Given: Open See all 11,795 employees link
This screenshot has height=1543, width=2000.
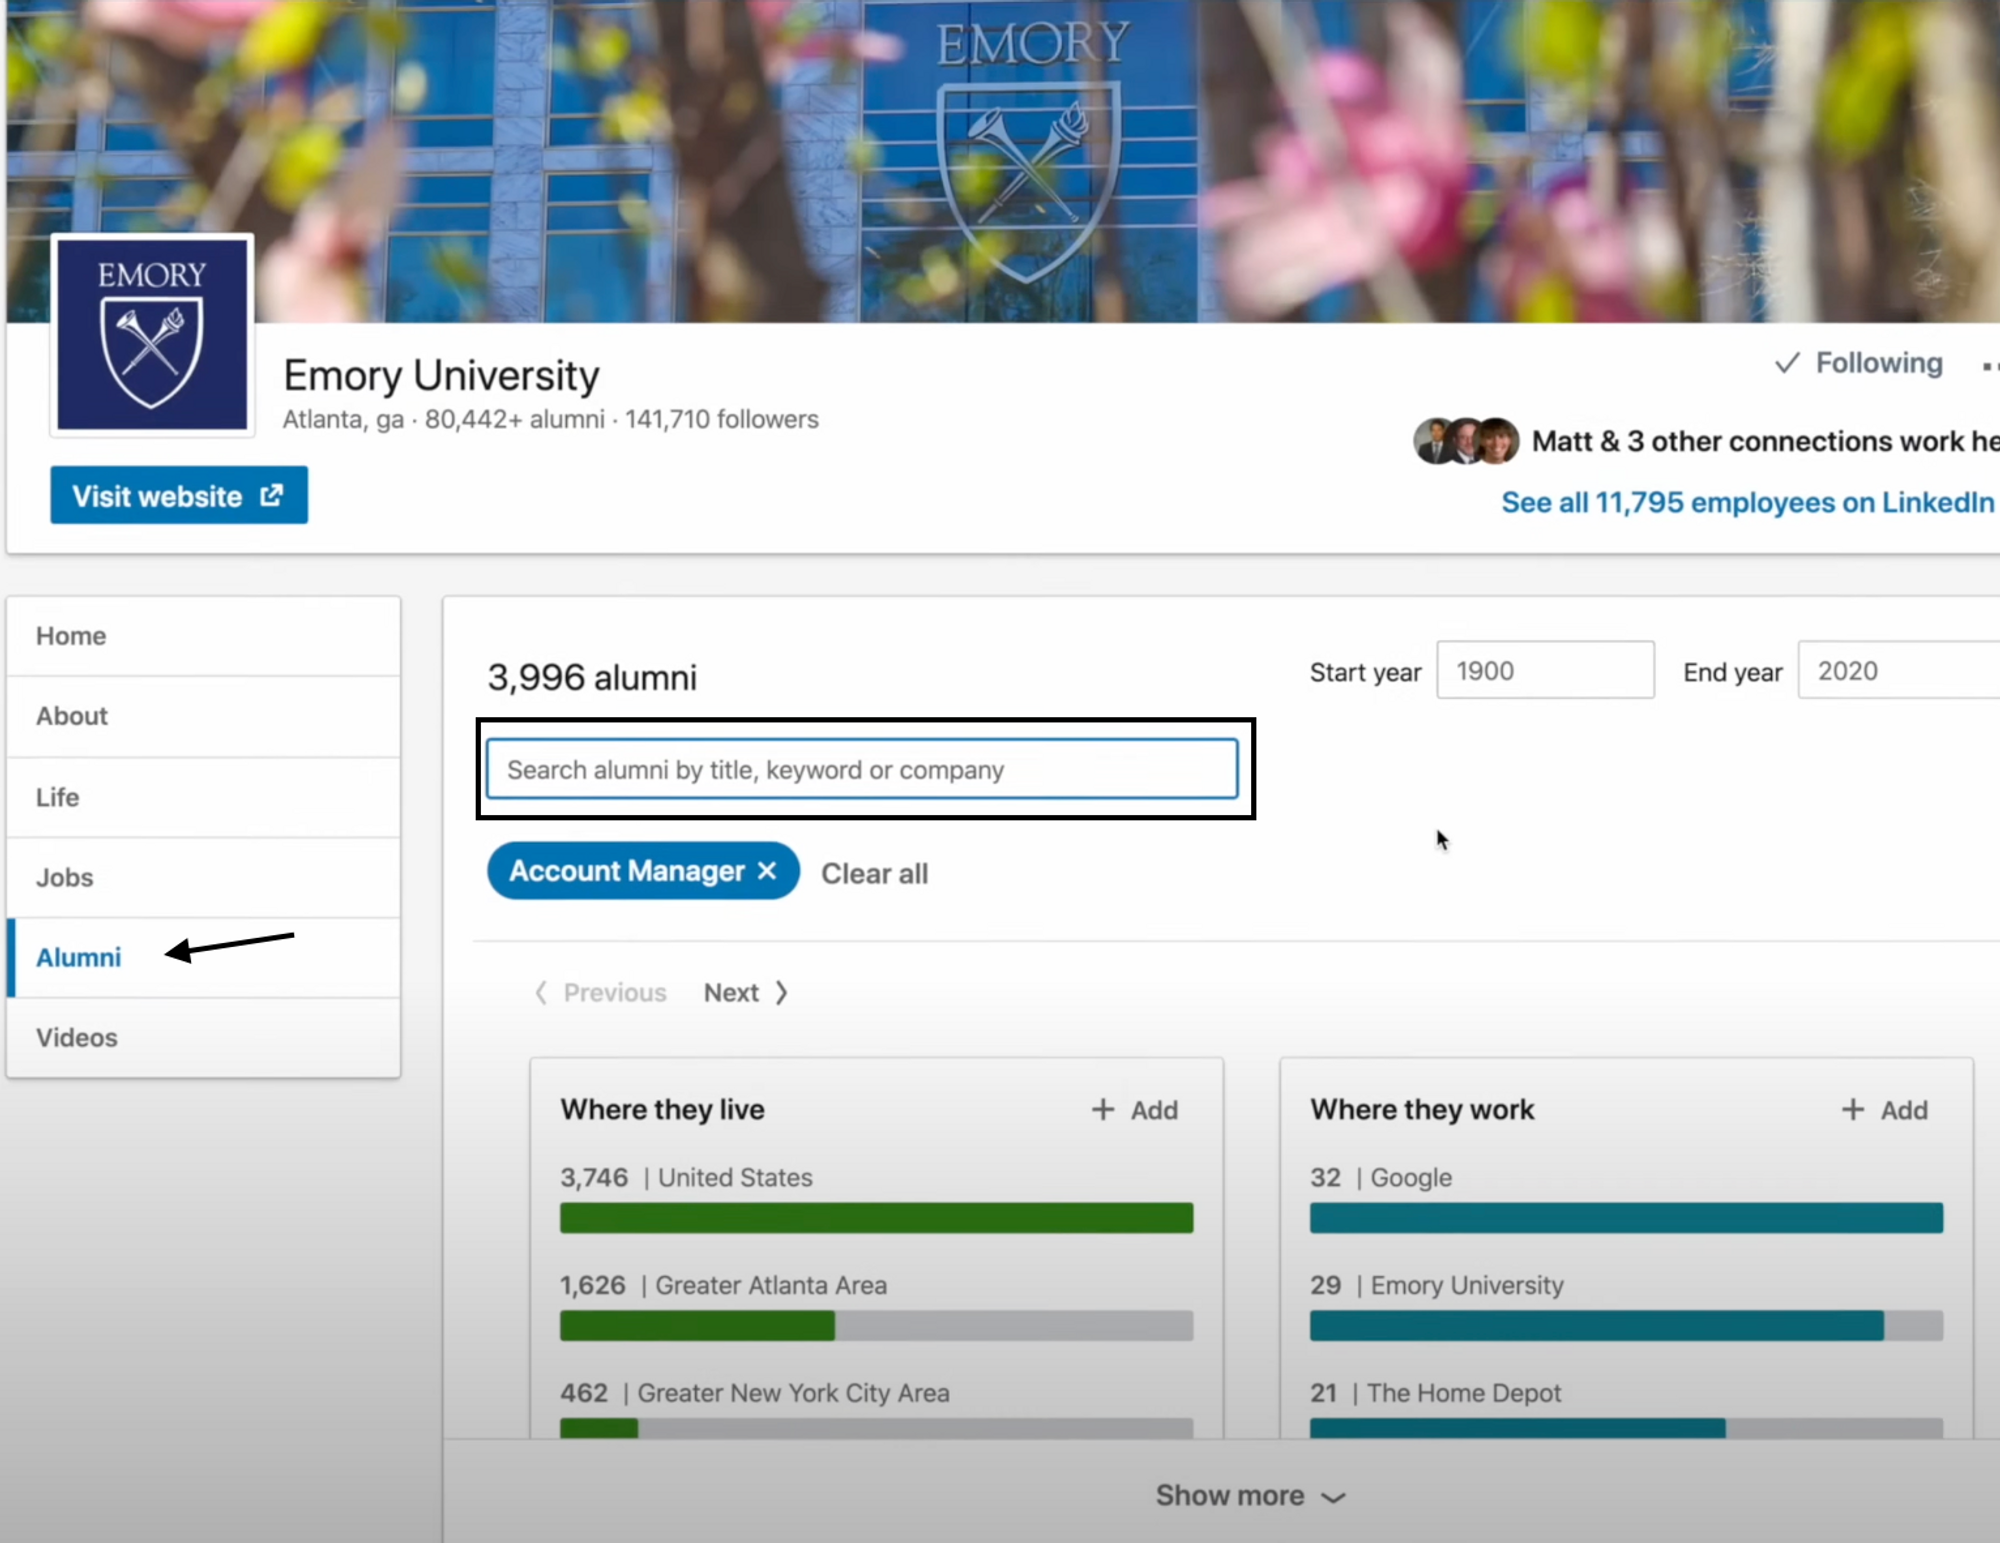Looking at the screenshot, I should click(x=1747, y=502).
